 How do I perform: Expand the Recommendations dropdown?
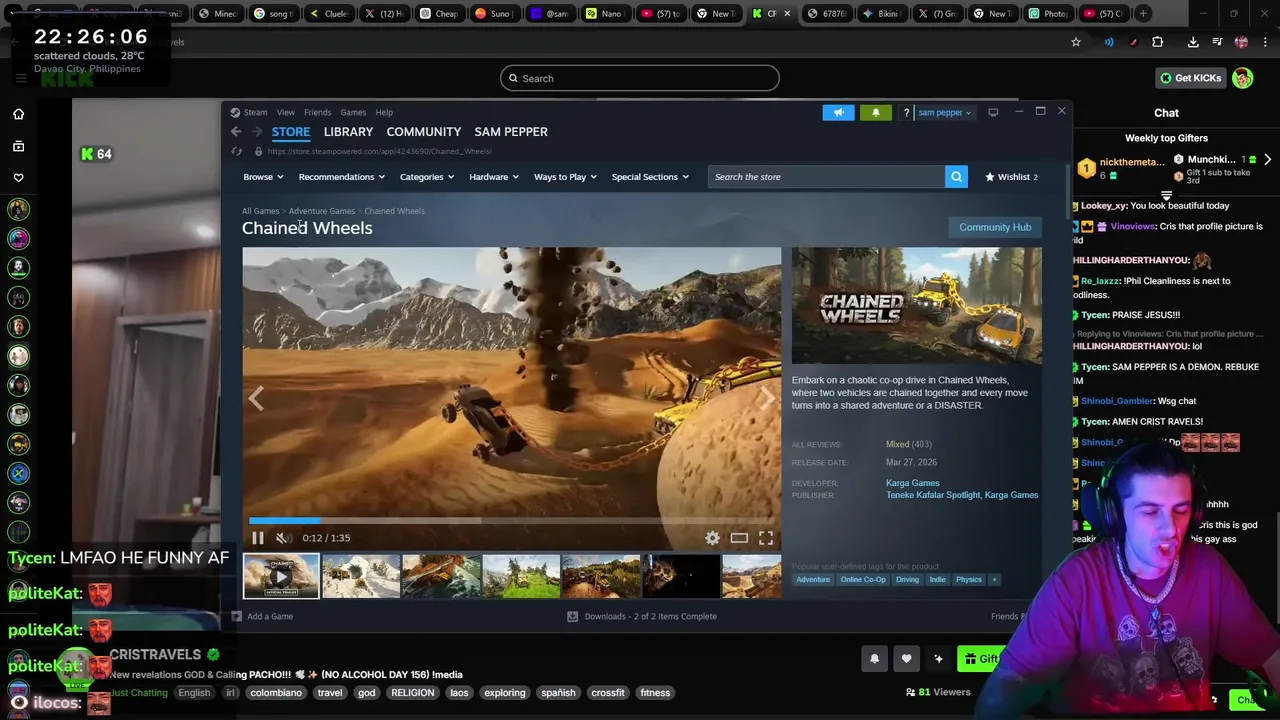tap(342, 177)
